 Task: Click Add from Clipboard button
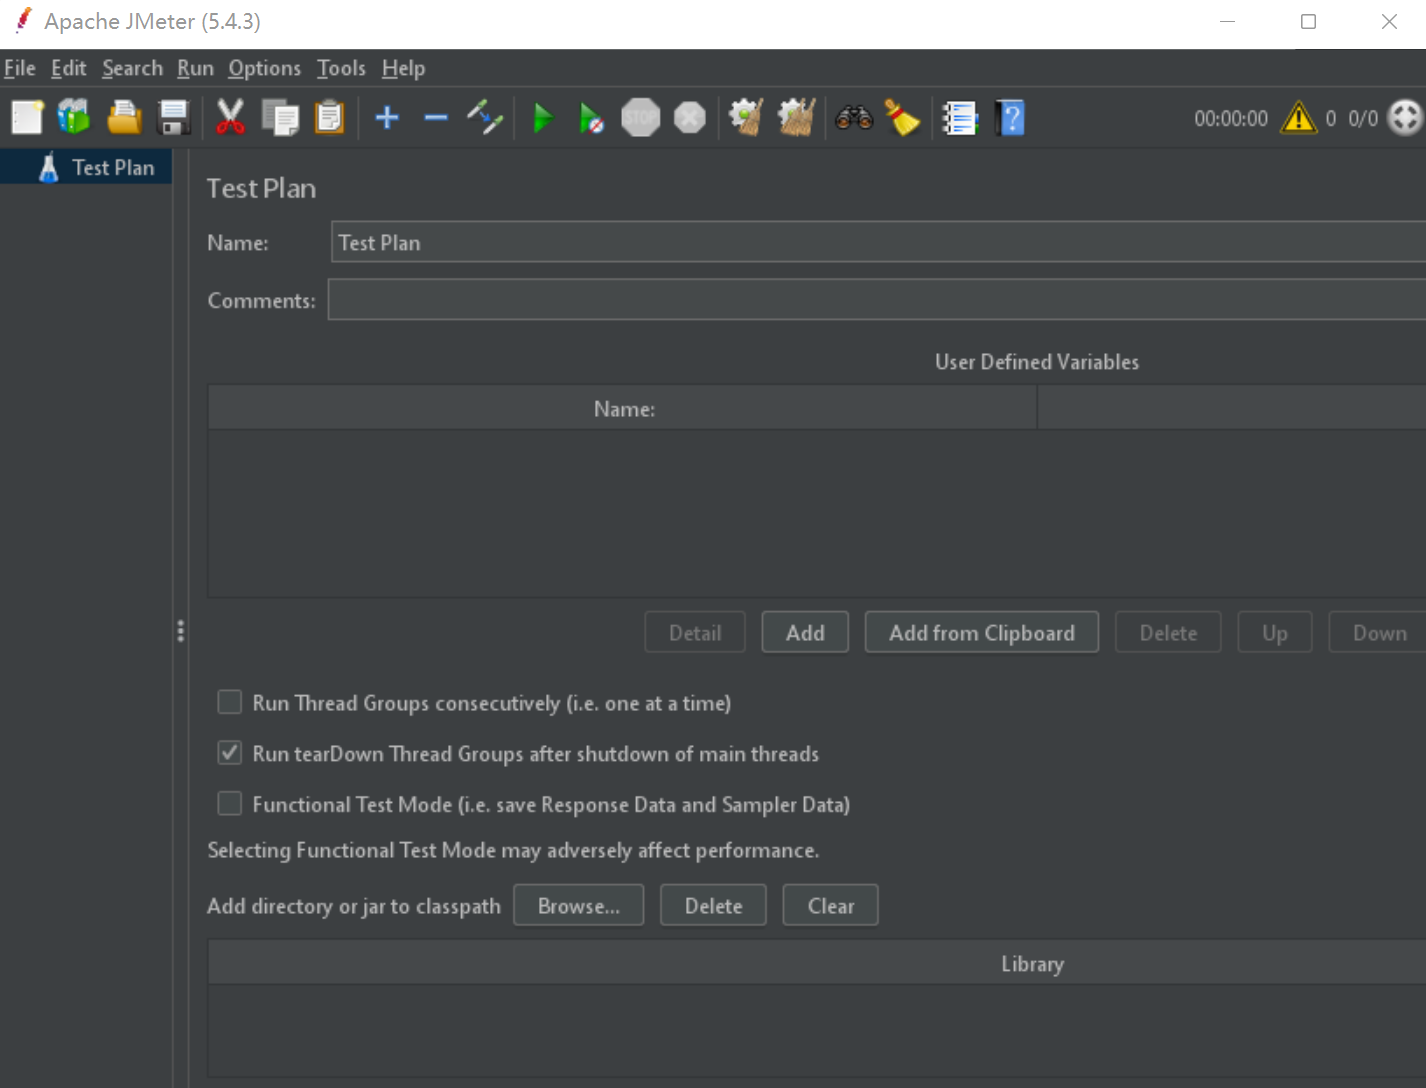[981, 632]
